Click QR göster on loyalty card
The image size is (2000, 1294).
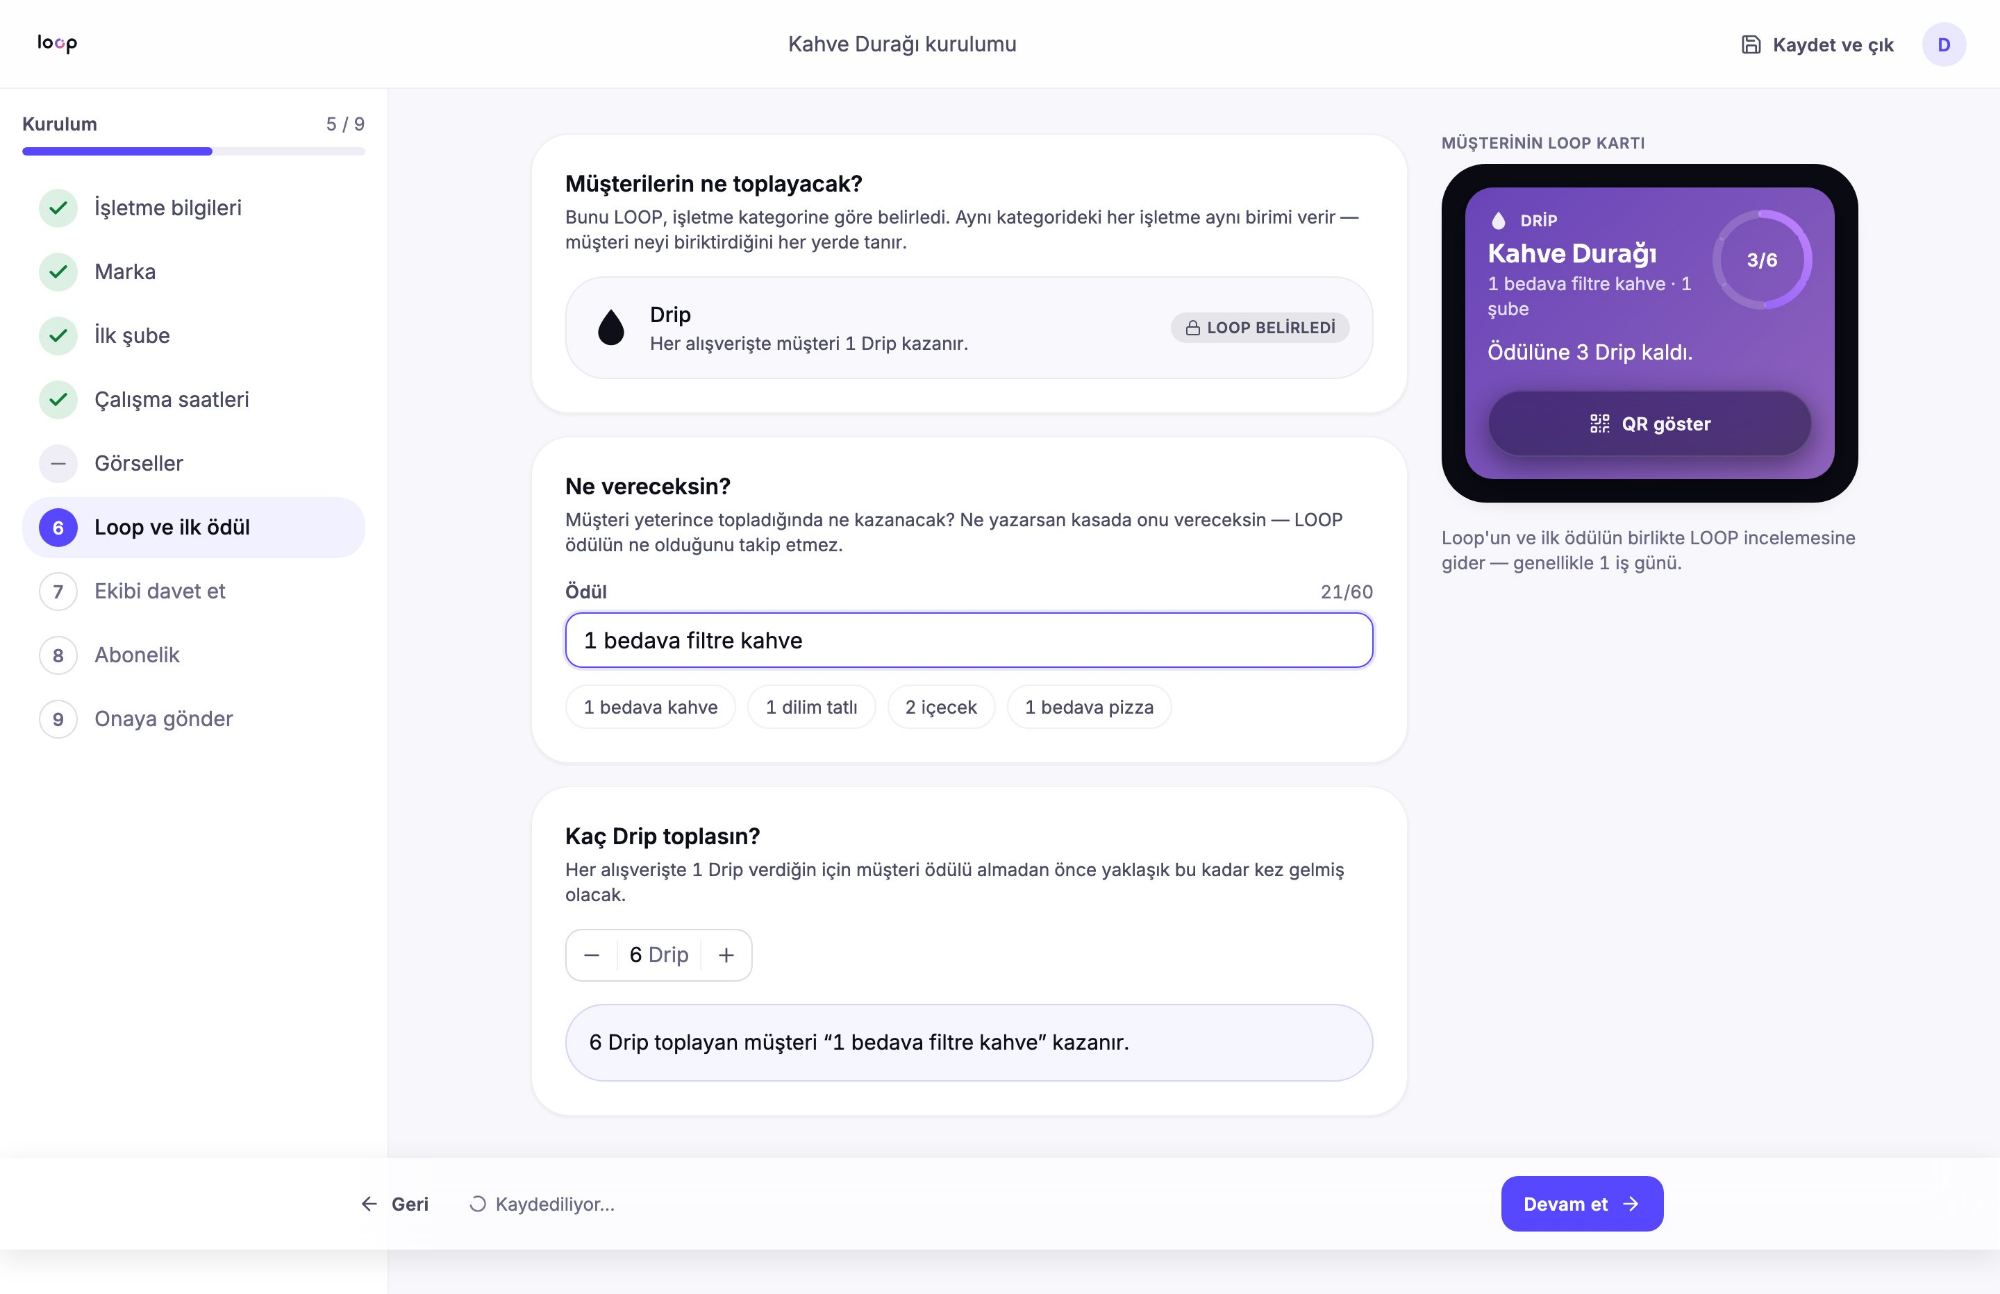(x=1650, y=423)
